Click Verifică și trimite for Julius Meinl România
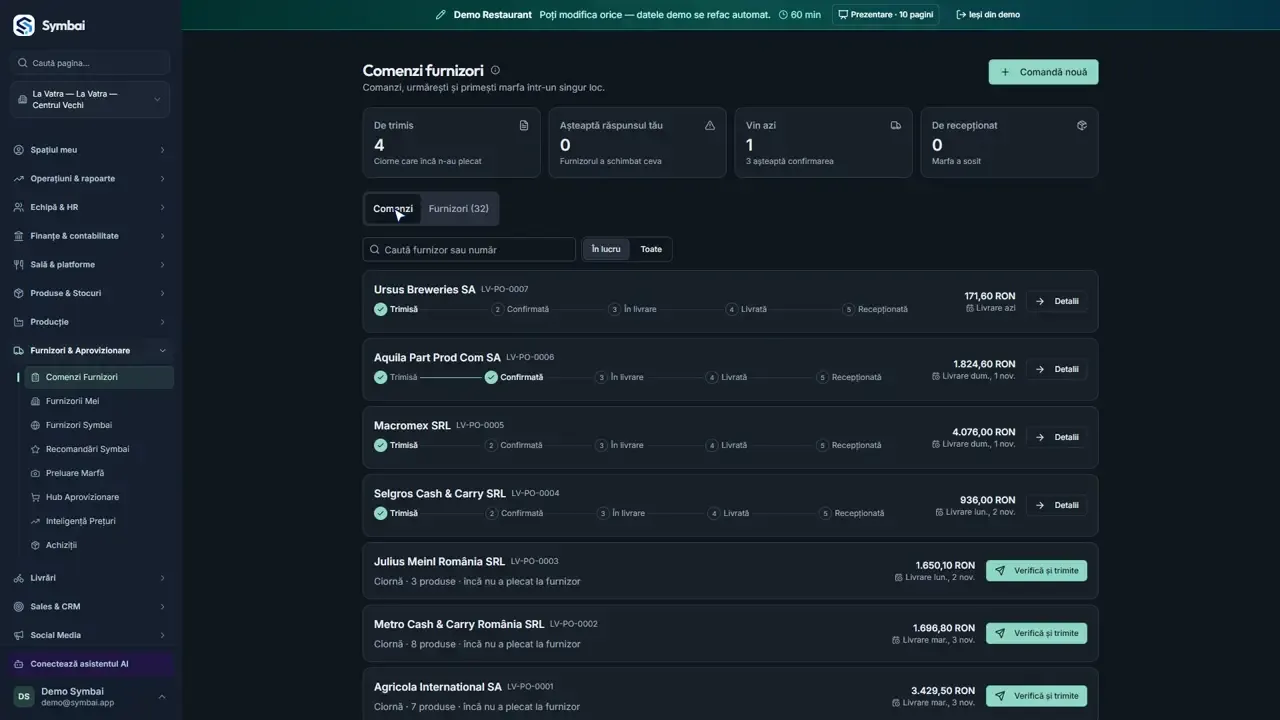Image resolution: width=1280 pixels, height=720 pixels. point(1036,571)
